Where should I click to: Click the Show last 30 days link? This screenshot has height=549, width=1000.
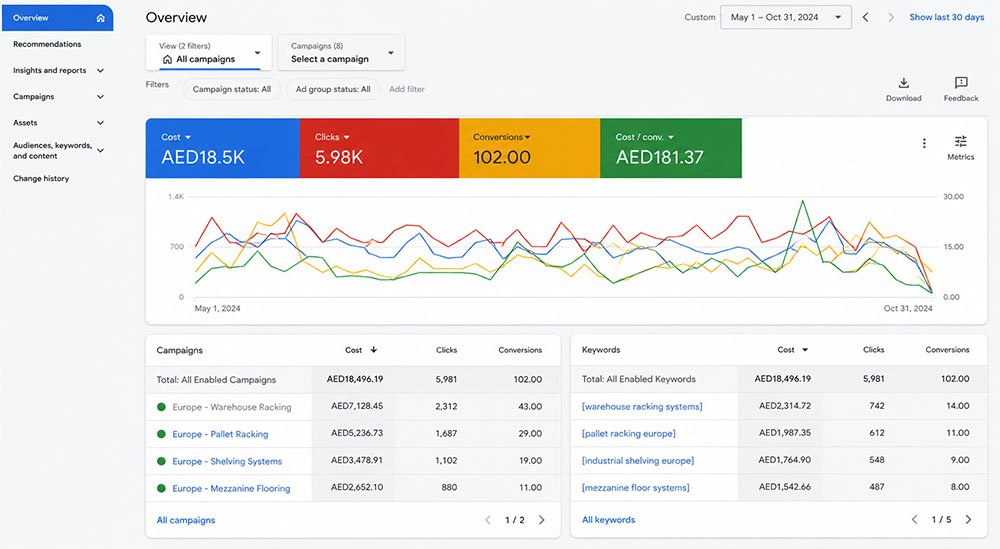tap(946, 17)
